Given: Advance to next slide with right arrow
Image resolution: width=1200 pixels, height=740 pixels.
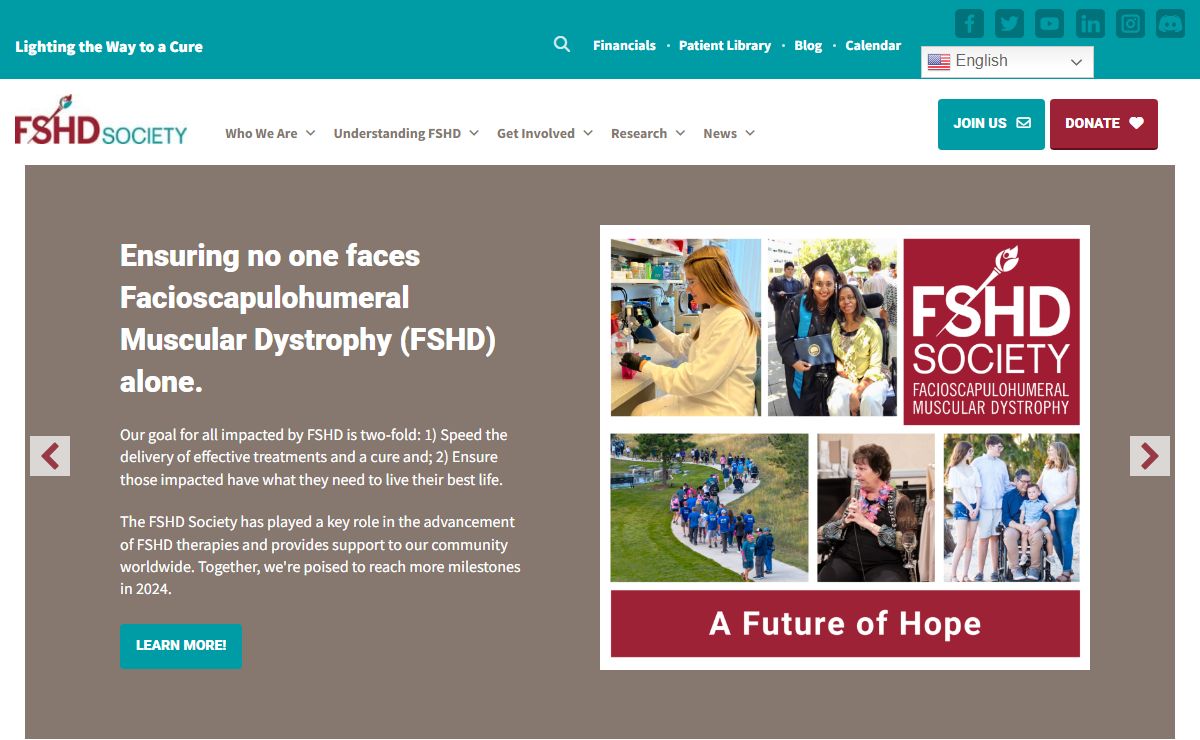Looking at the screenshot, I should pos(1150,456).
